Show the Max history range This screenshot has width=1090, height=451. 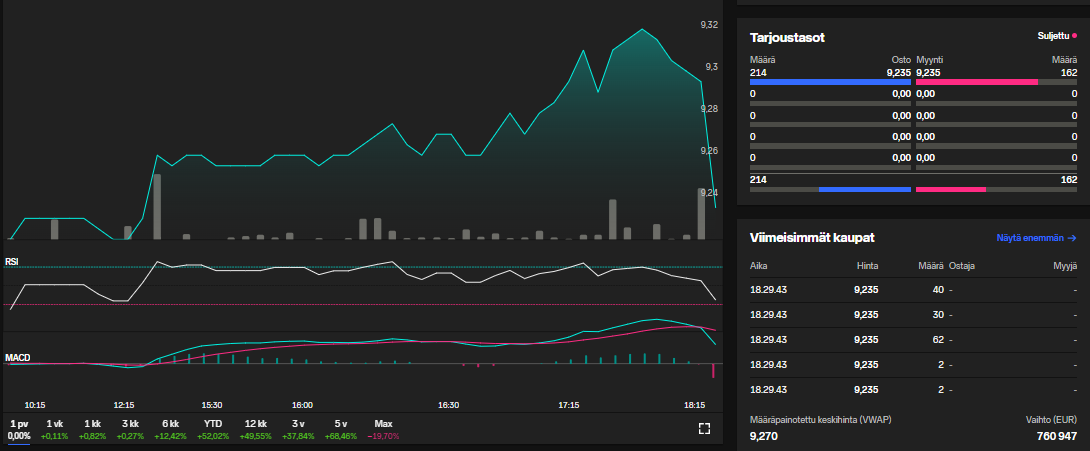click(383, 429)
